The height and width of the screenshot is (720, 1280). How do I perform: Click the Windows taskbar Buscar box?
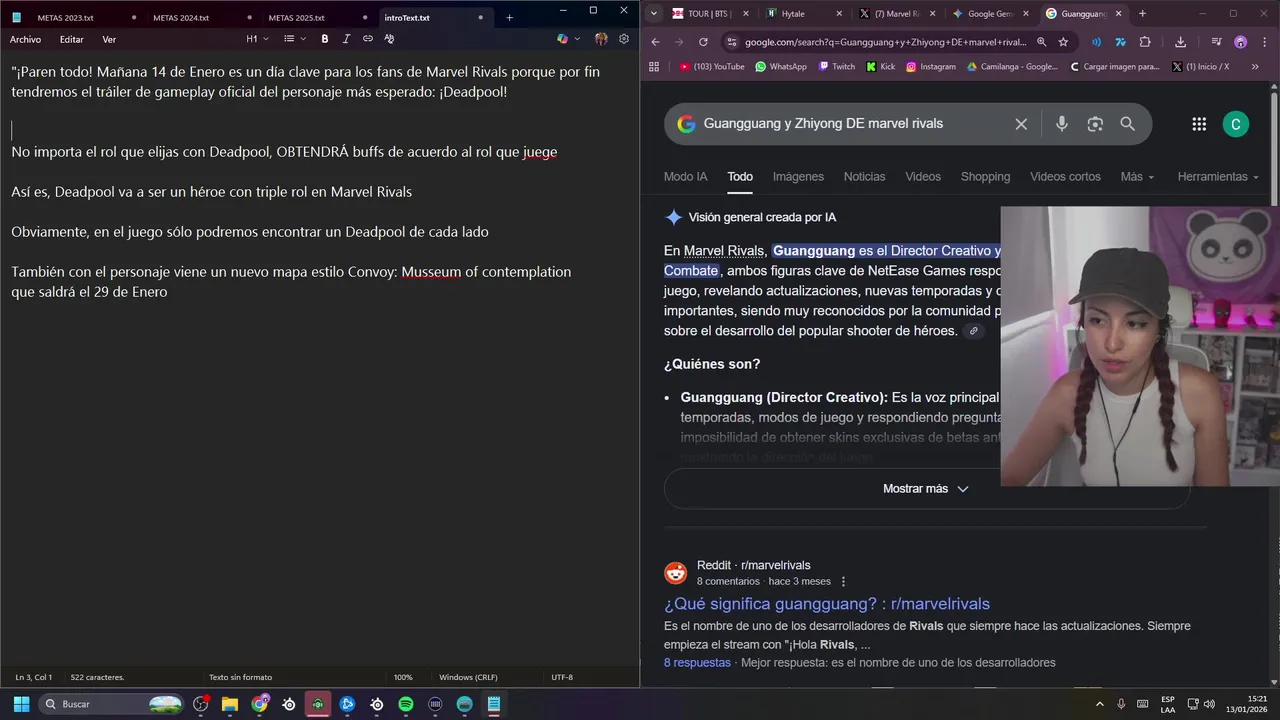click(x=112, y=704)
